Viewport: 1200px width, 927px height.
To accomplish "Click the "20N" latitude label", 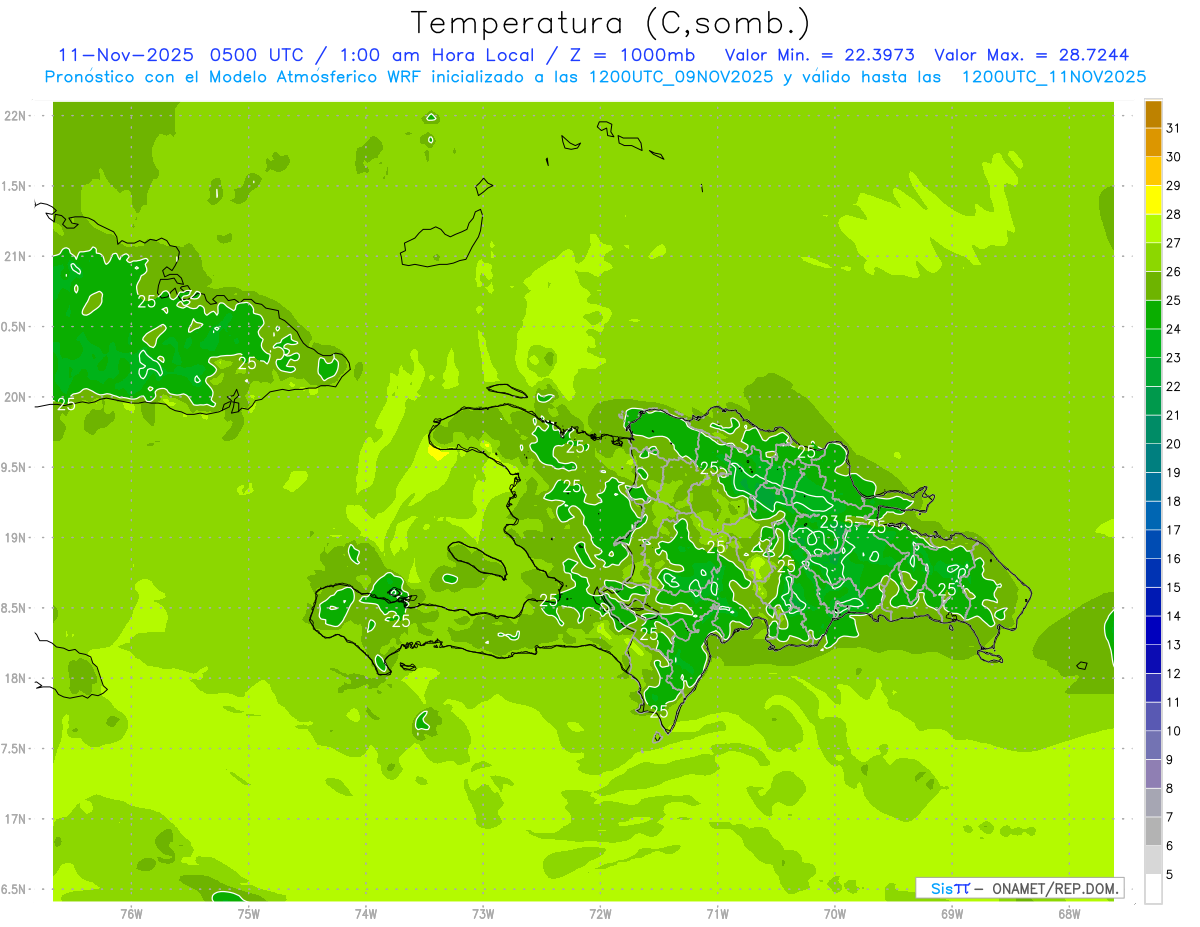I will point(14,397).
